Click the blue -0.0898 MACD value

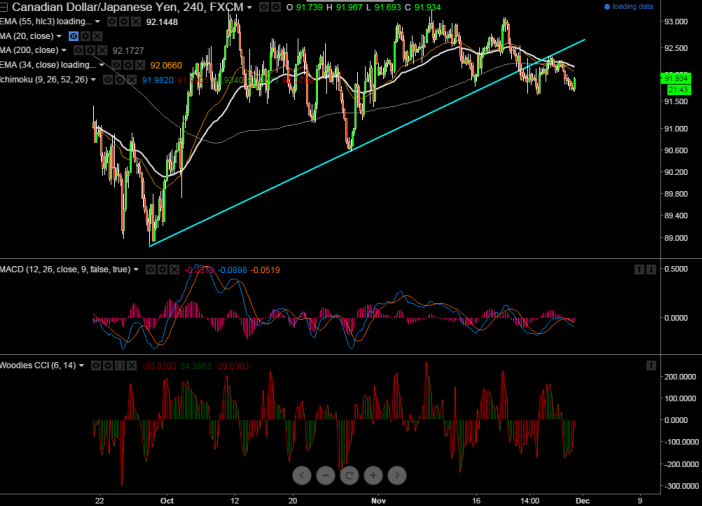[232, 270]
